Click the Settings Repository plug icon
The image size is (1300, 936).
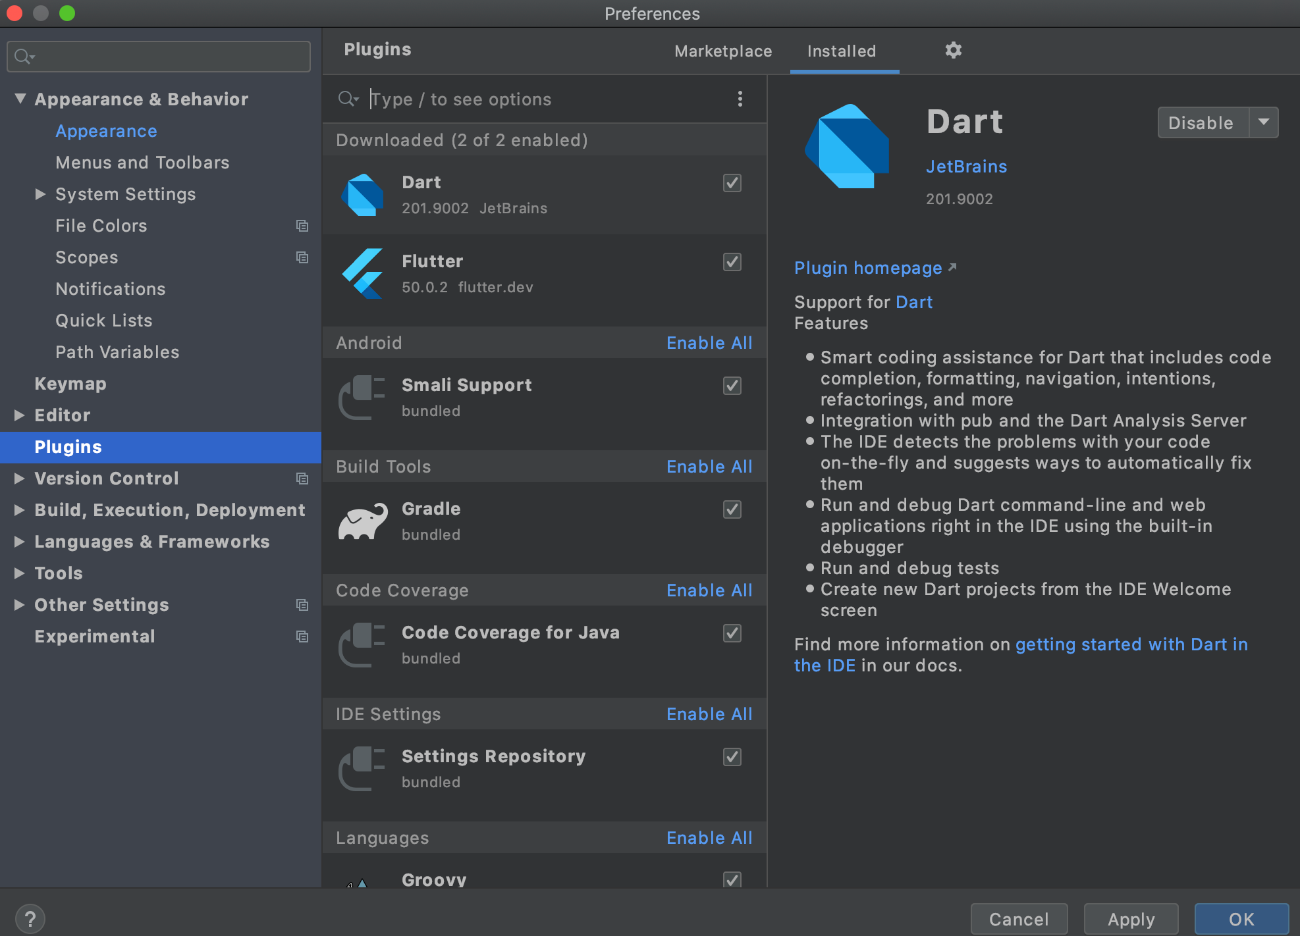pyautogui.click(x=363, y=769)
